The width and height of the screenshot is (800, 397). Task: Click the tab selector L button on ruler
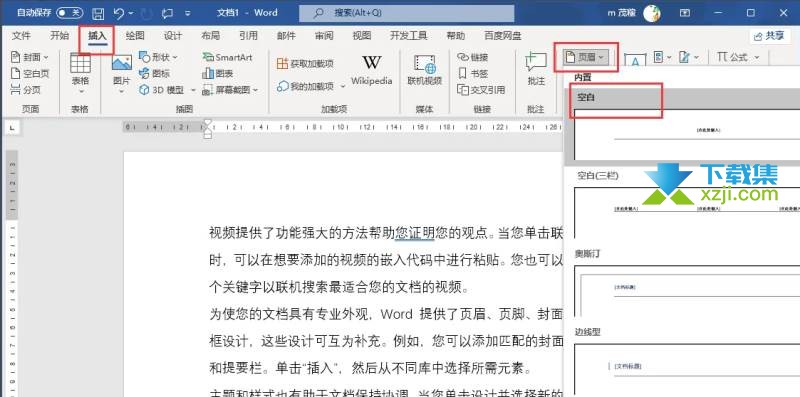12,128
